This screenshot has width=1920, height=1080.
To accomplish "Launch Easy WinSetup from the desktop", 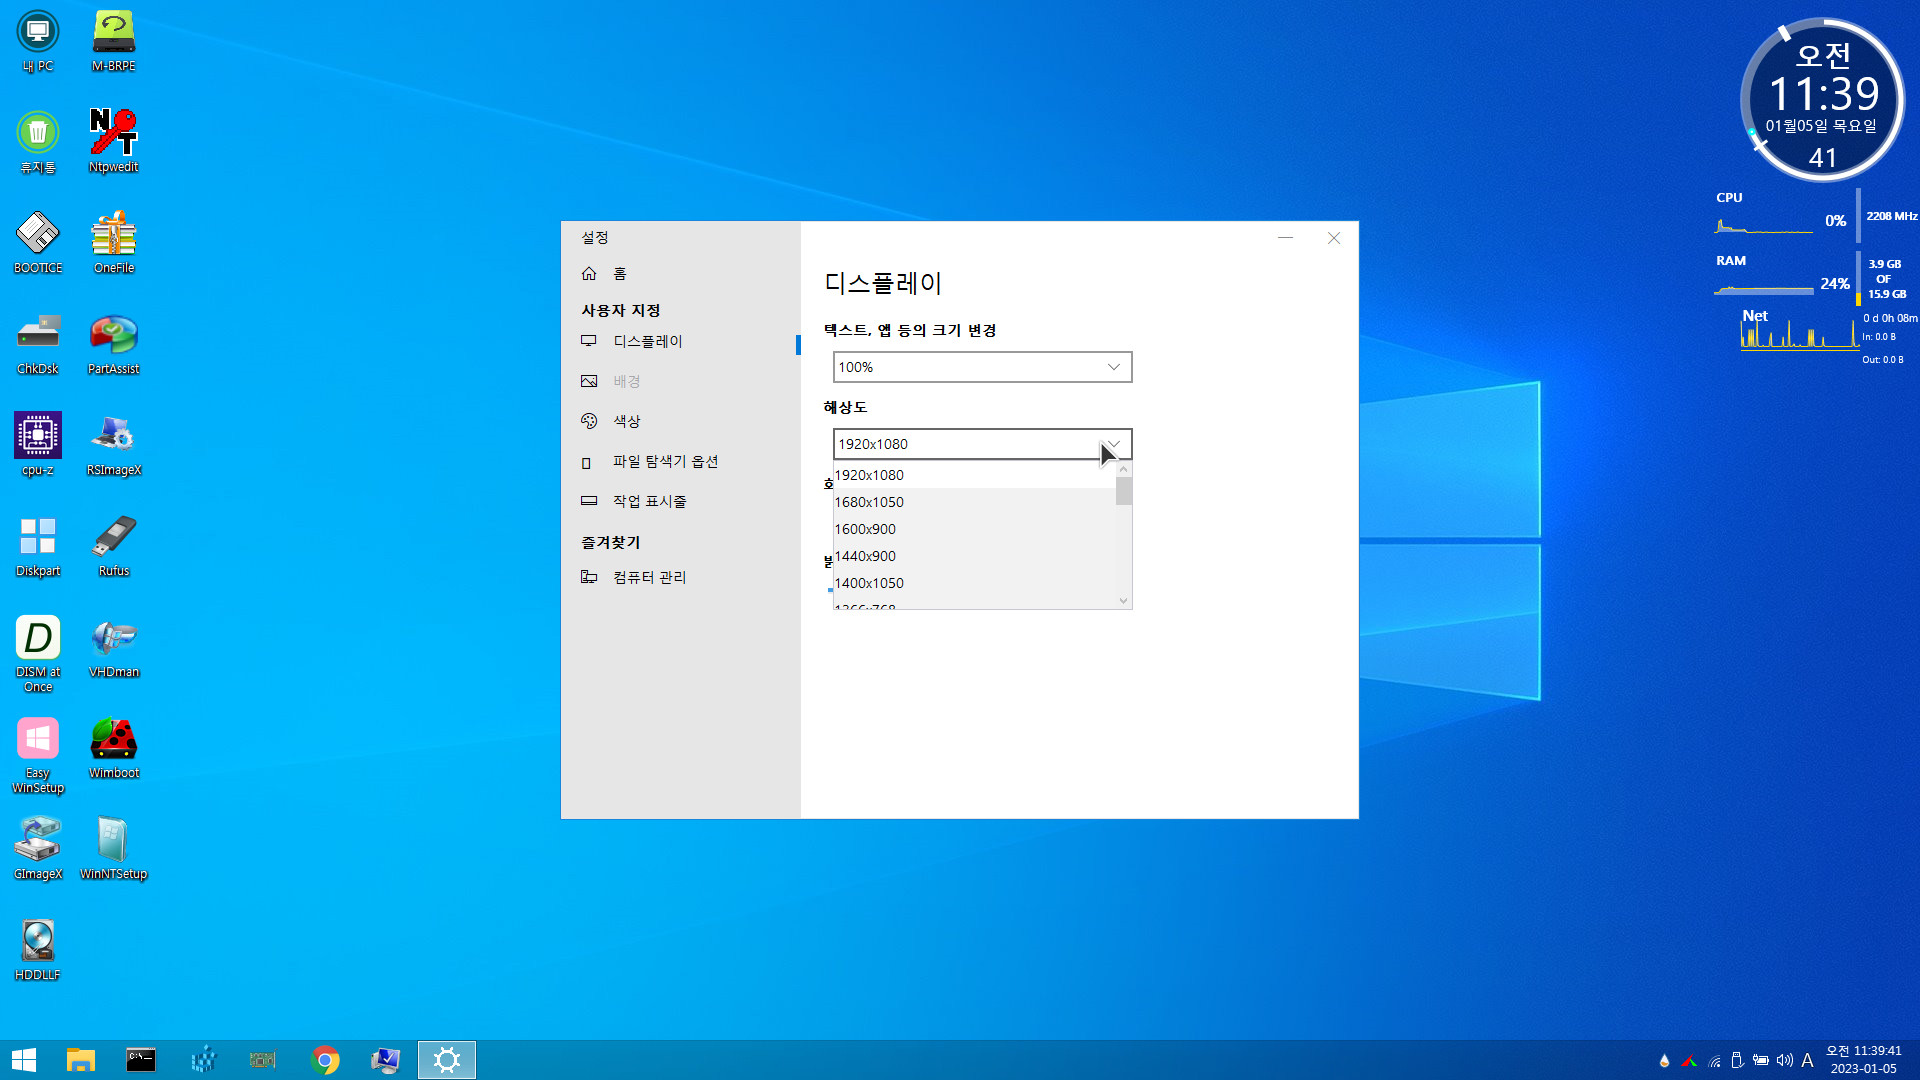I will 38,755.
